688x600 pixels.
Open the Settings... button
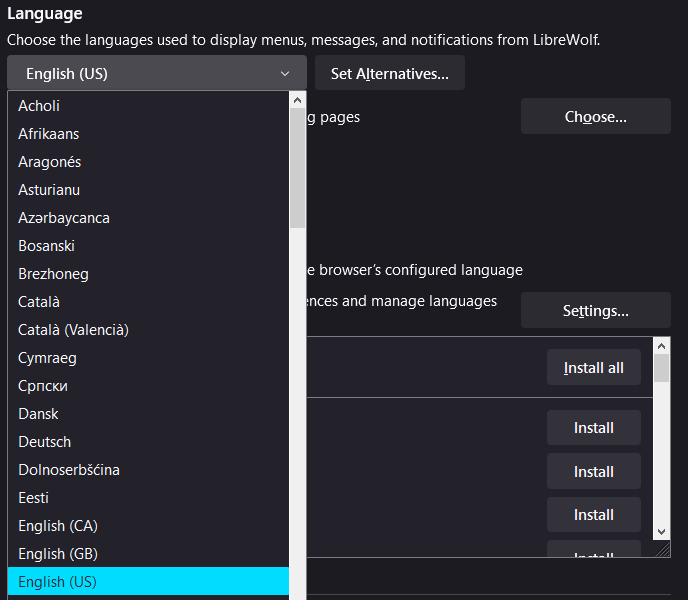pyautogui.click(x=595, y=311)
